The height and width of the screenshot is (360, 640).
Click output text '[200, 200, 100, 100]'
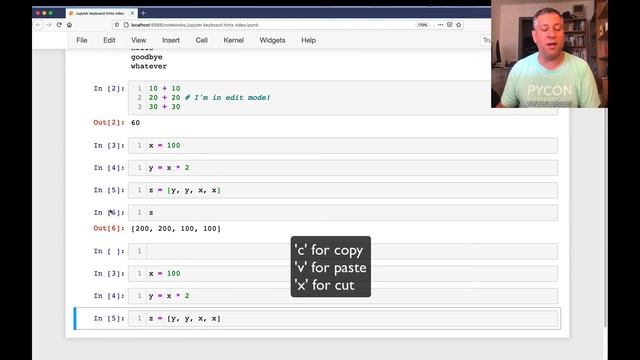point(176,229)
